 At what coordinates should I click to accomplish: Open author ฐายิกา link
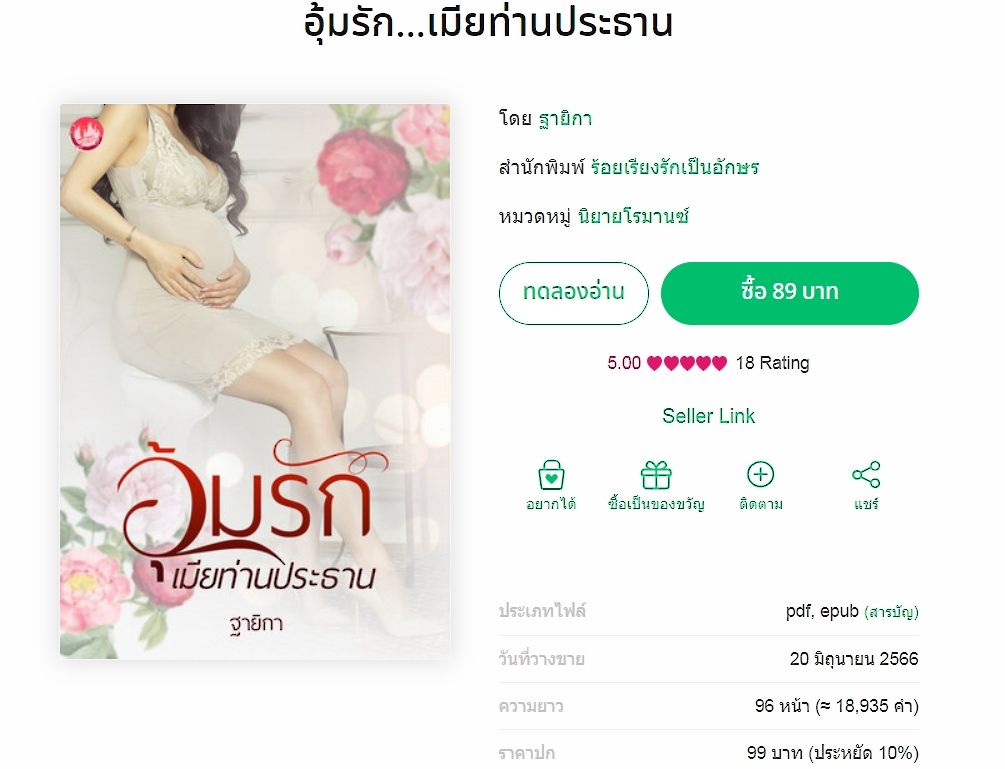point(565,119)
